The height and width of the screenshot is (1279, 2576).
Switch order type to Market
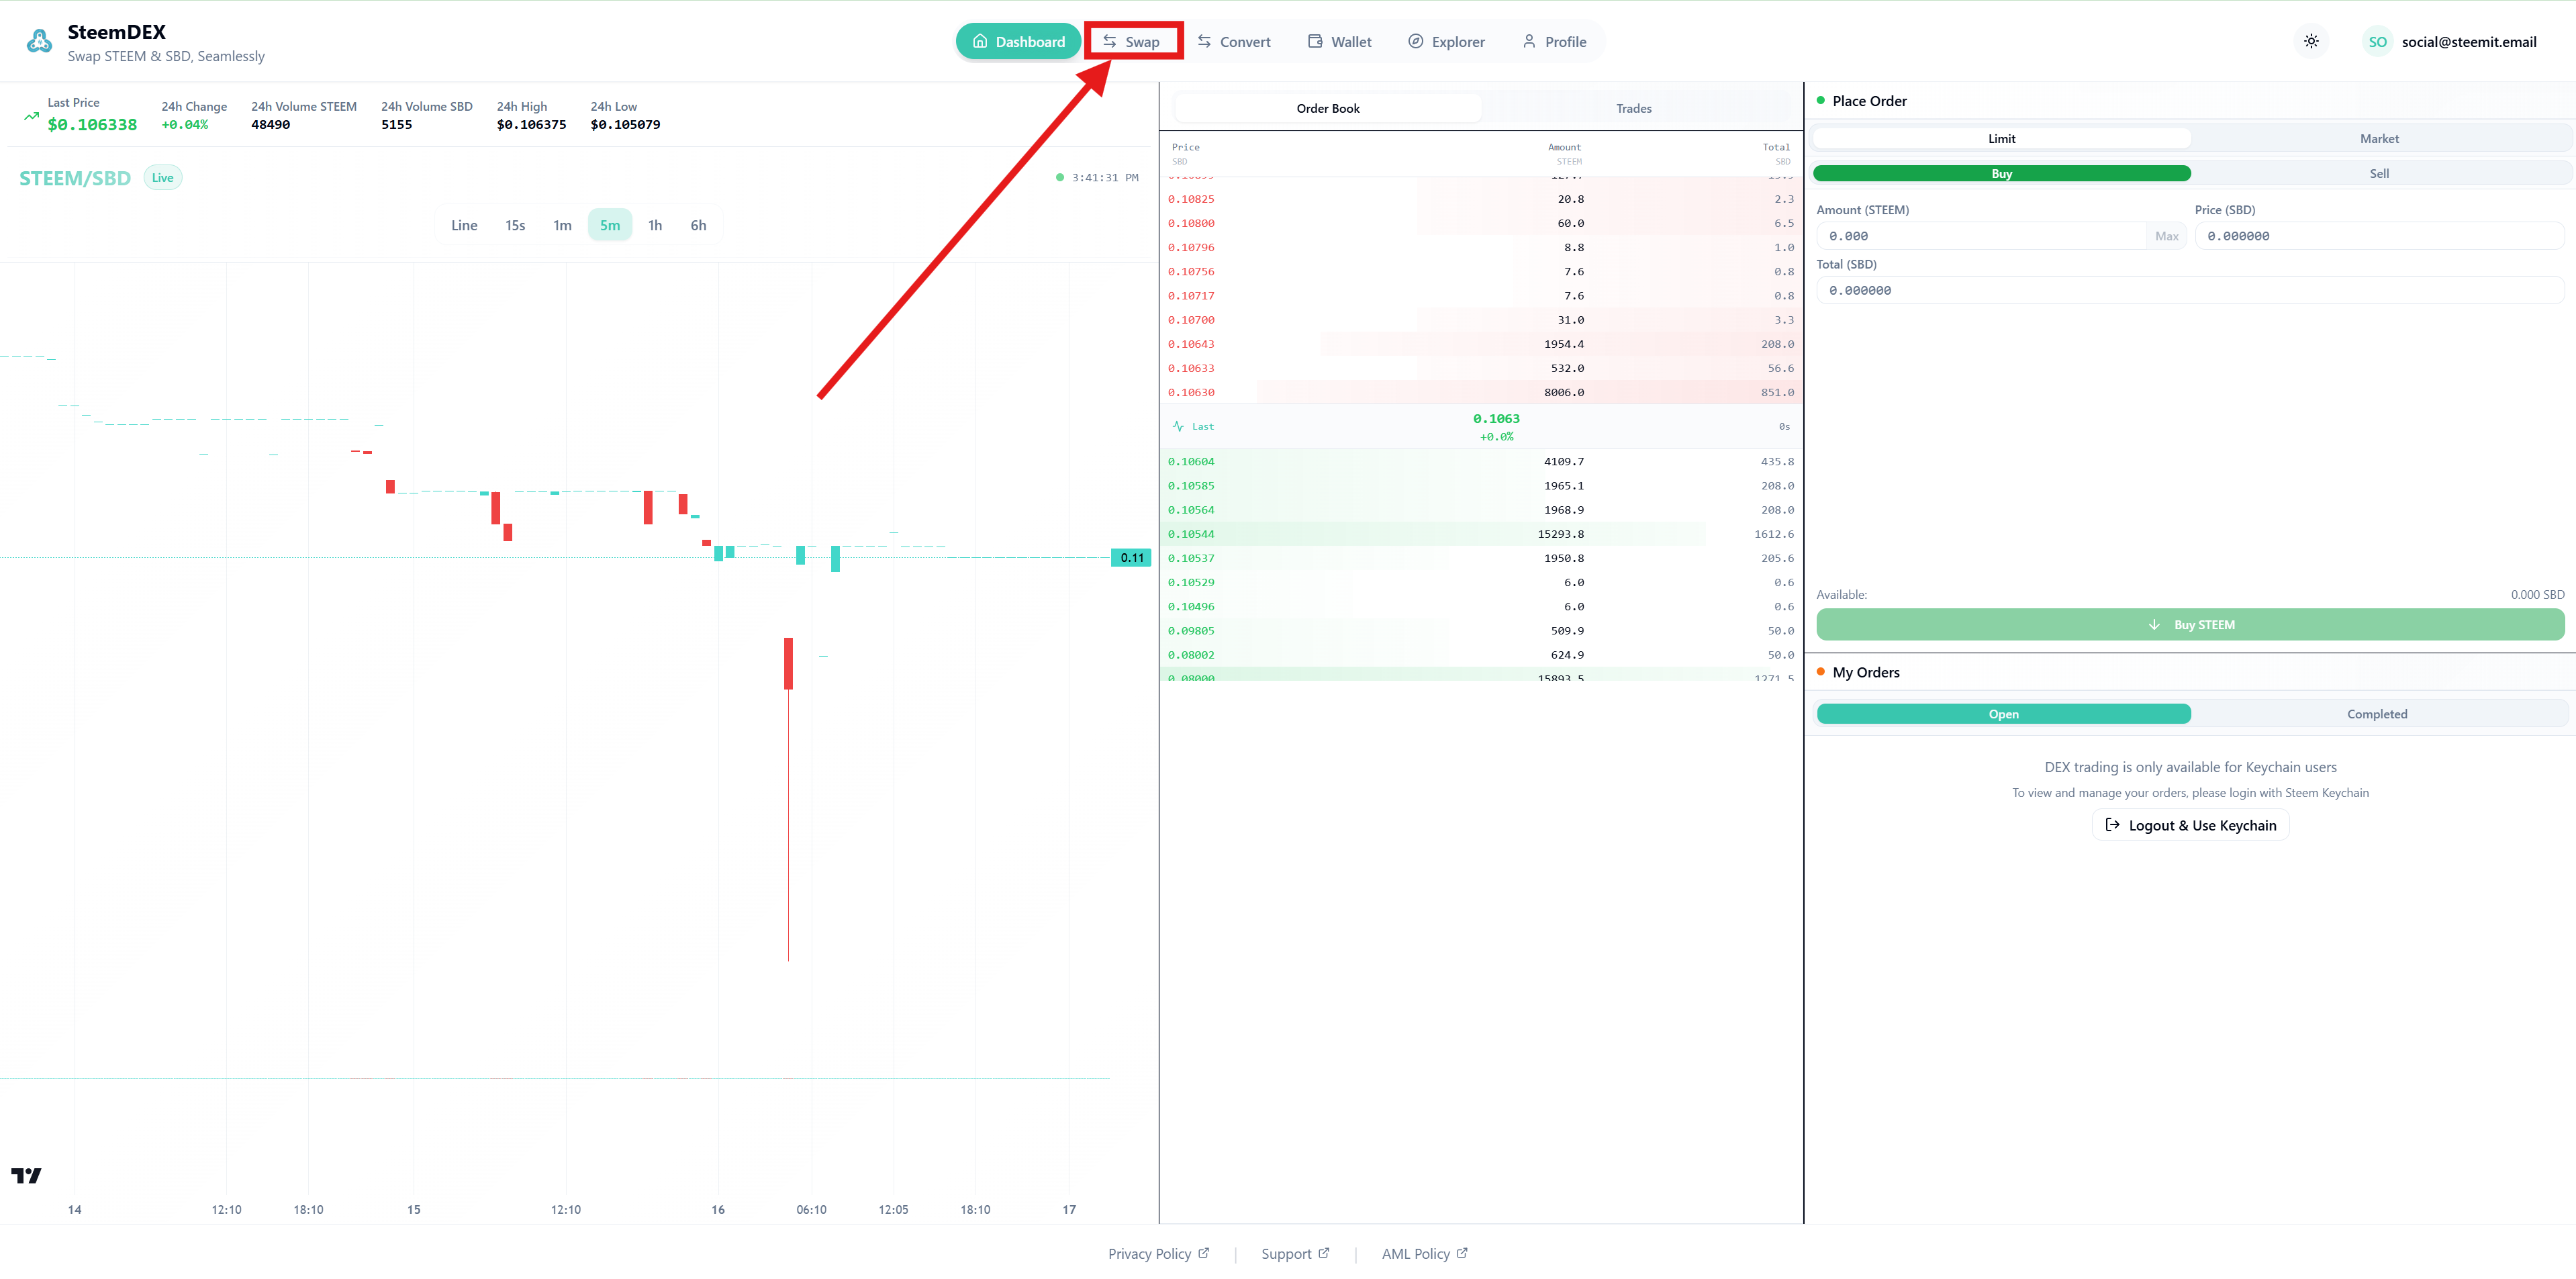(x=2379, y=138)
